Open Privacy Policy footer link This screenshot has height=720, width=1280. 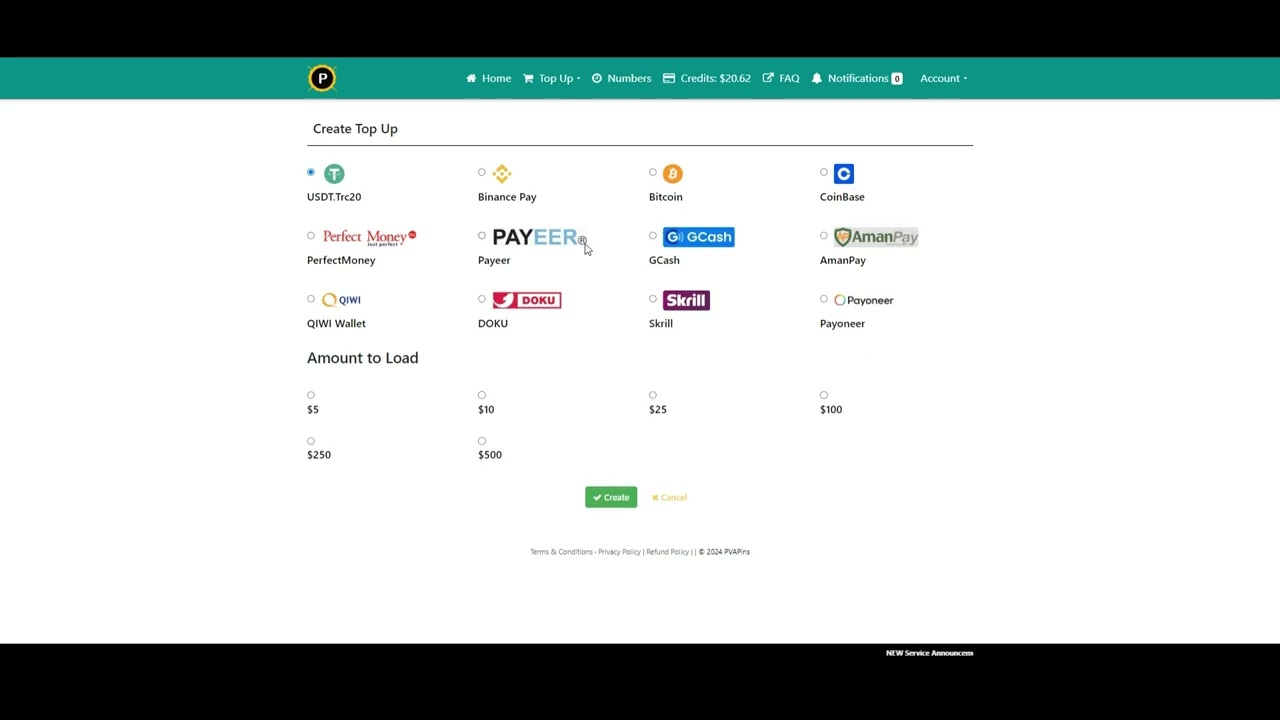tap(619, 552)
